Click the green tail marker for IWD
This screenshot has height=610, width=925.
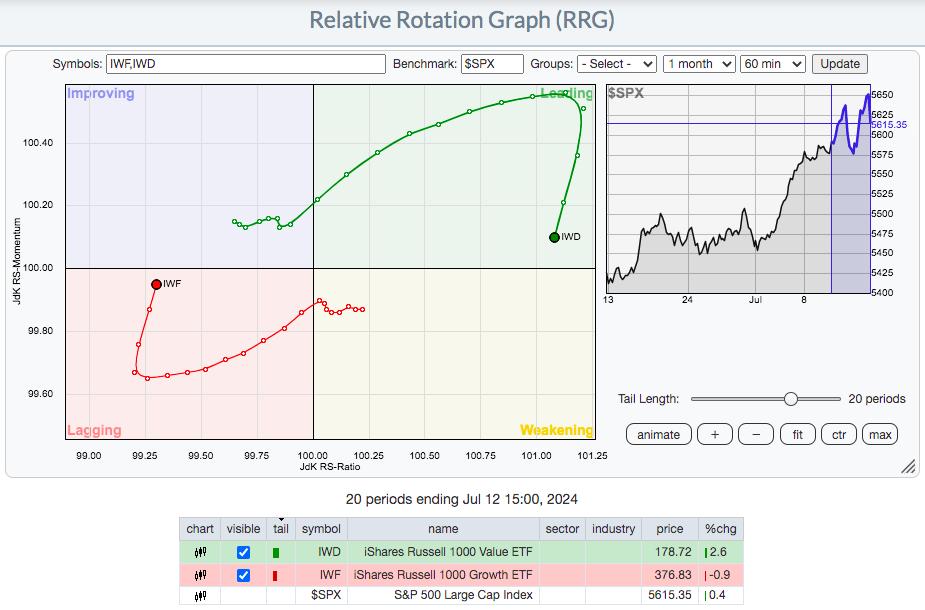(x=276, y=552)
